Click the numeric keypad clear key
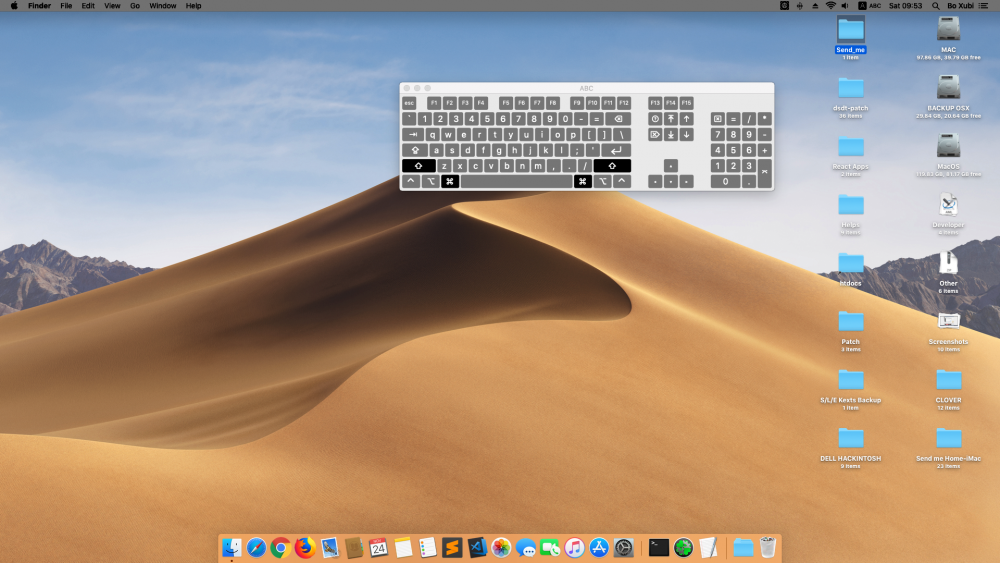This screenshot has height=563, width=1000. click(717, 119)
